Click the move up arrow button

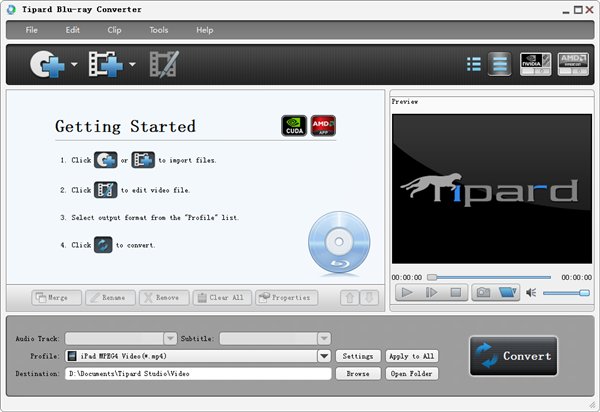pyautogui.click(x=350, y=298)
